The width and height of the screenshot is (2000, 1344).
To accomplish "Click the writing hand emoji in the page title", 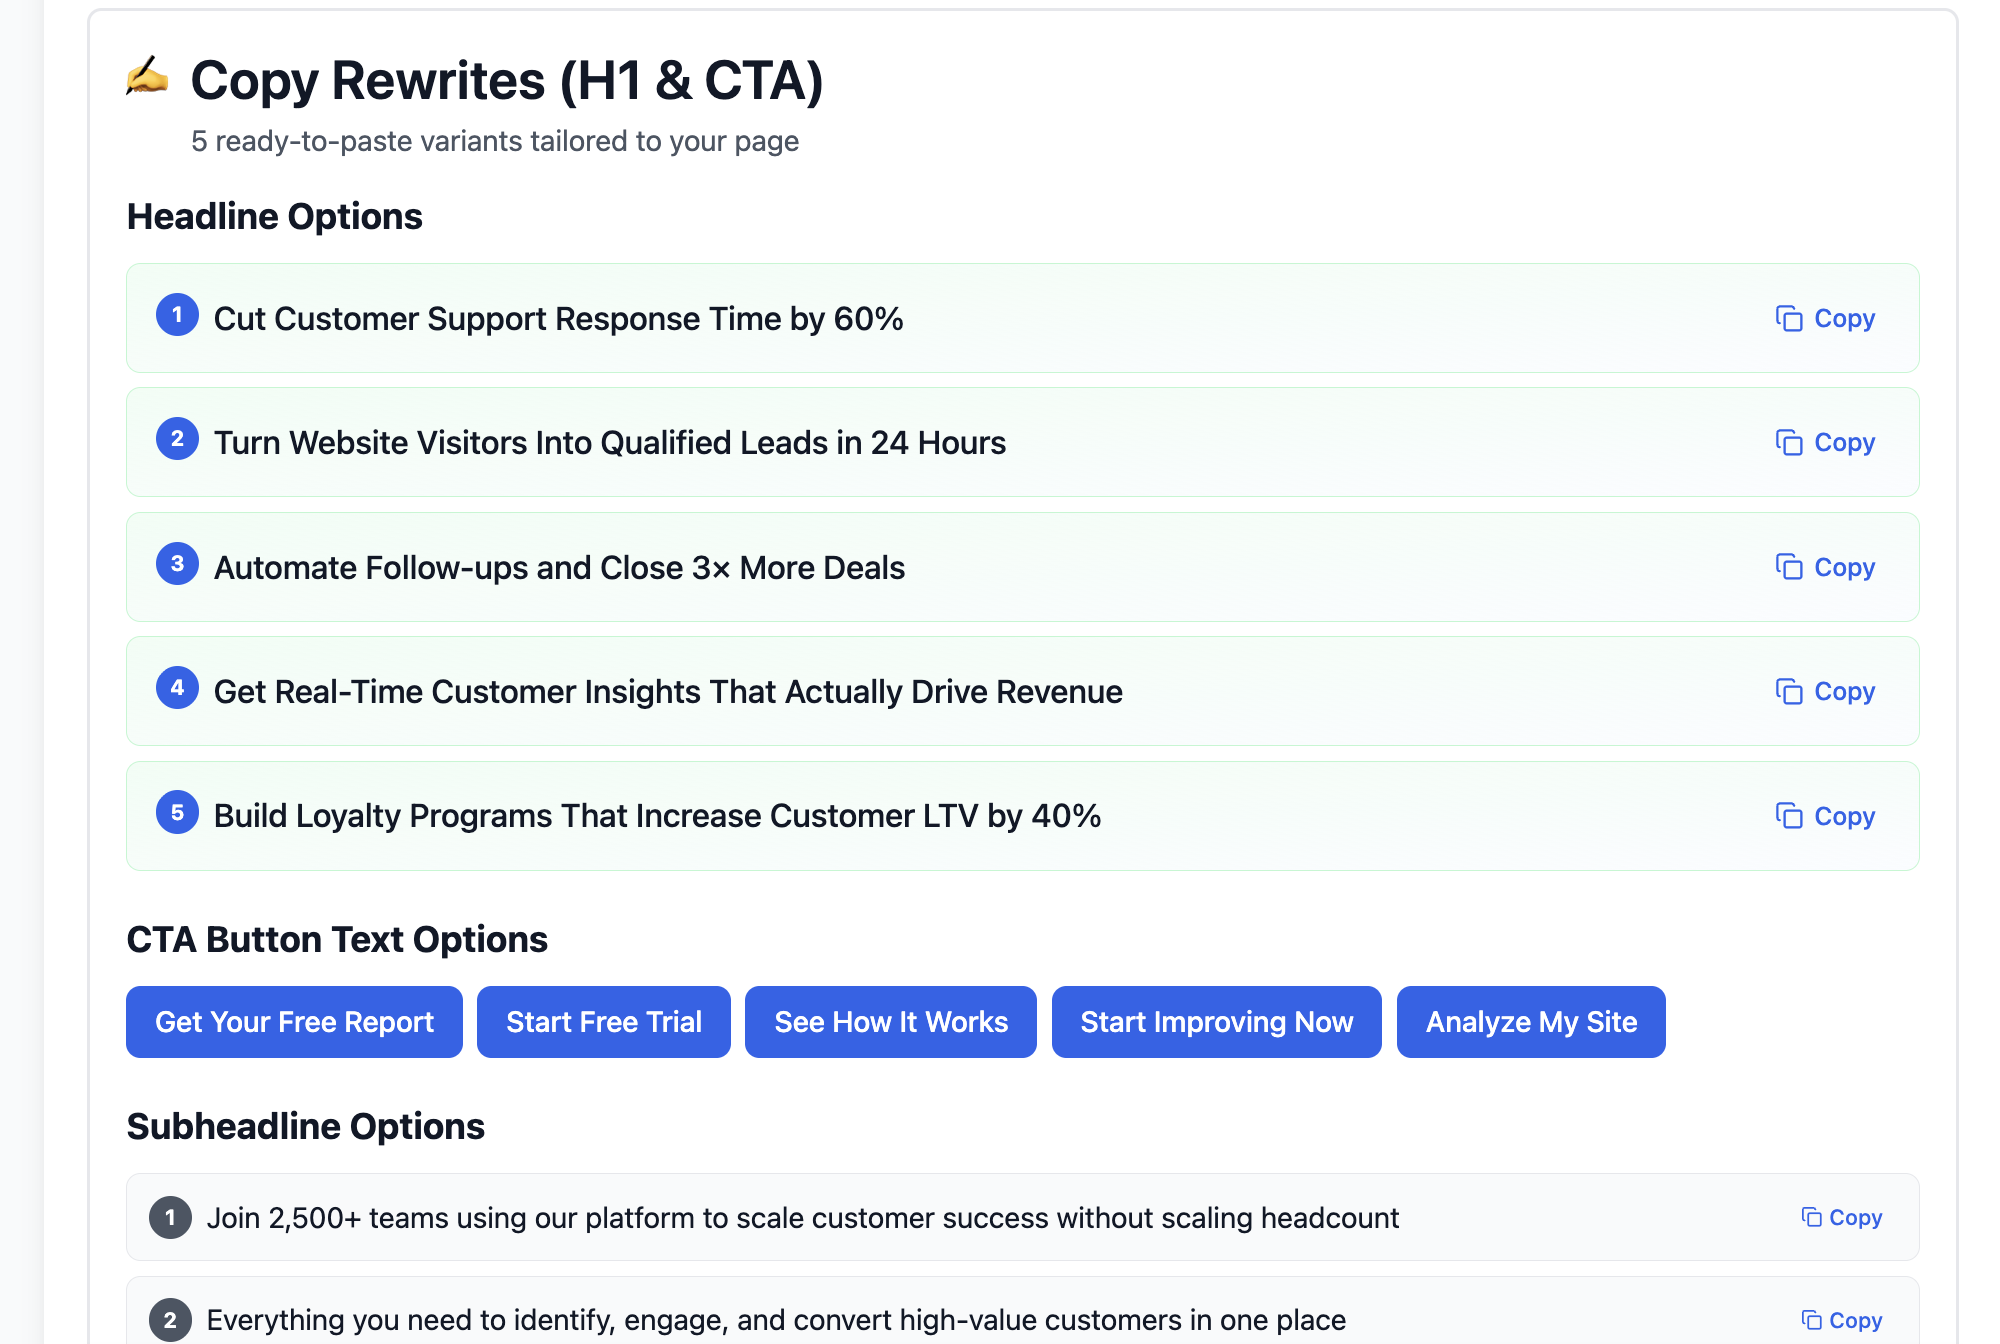I will pyautogui.click(x=146, y=79).
